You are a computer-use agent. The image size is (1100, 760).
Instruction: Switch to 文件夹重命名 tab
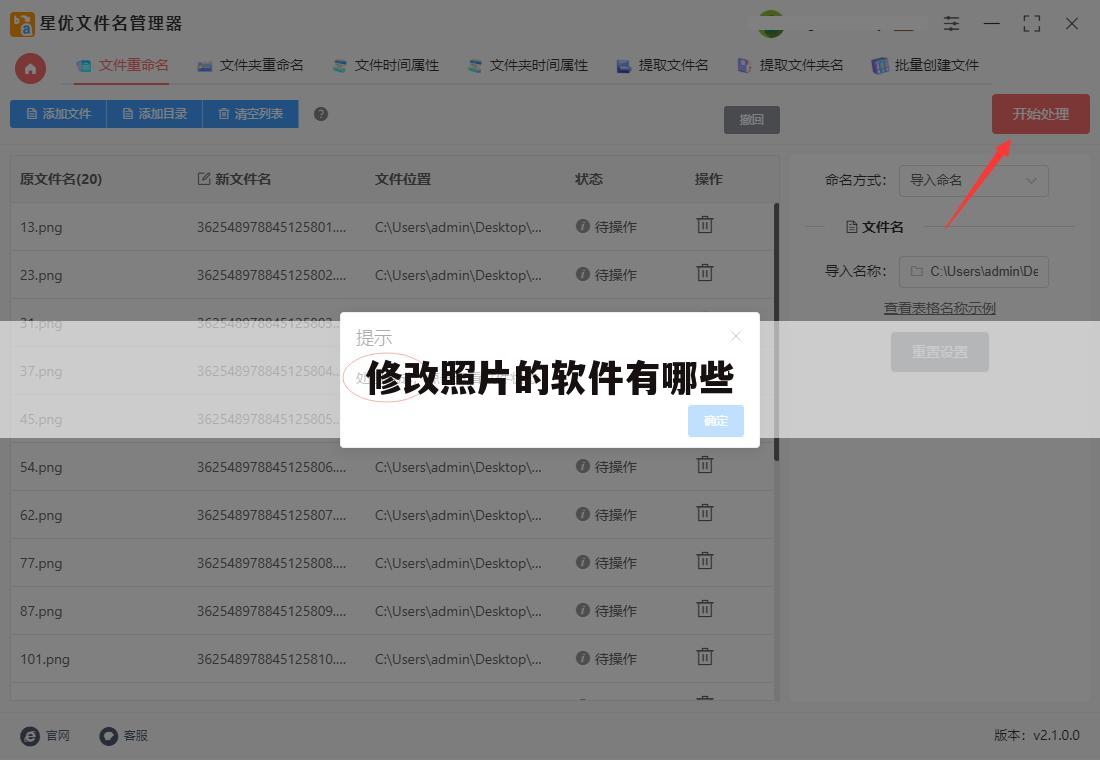click(x=250, y=65)
